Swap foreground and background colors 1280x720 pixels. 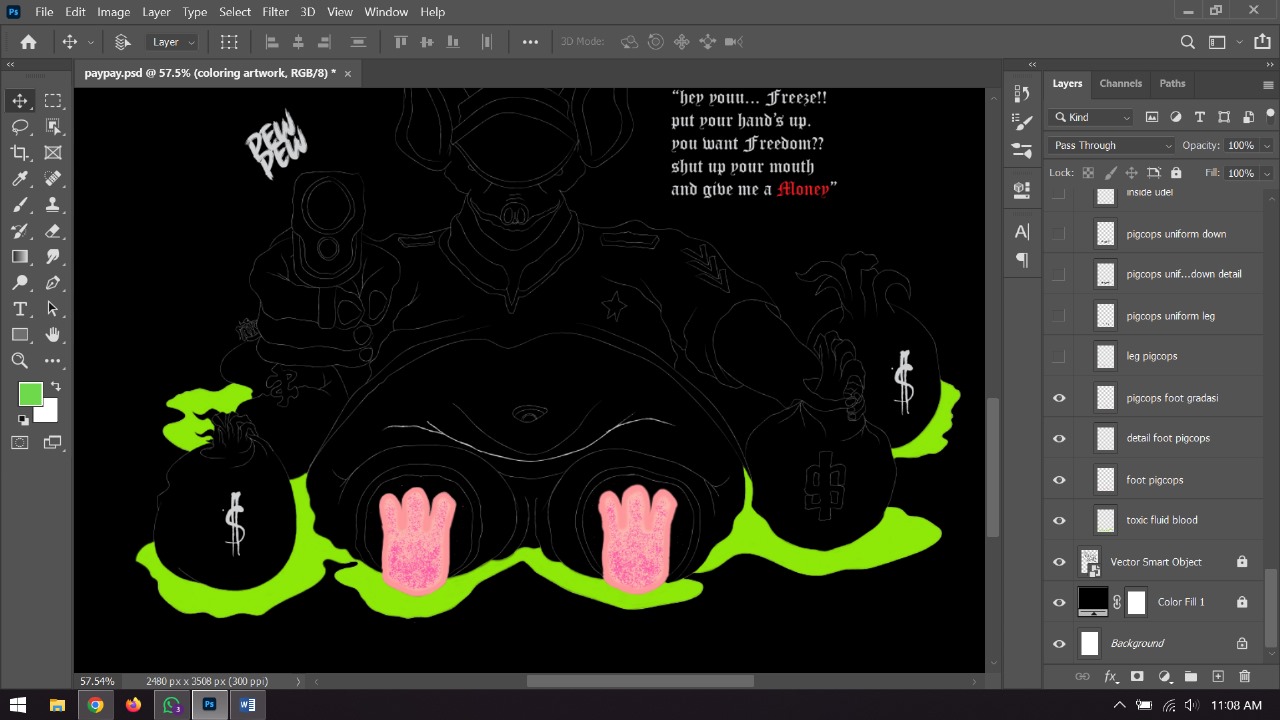pyautogui.click(x=55, y=386)
